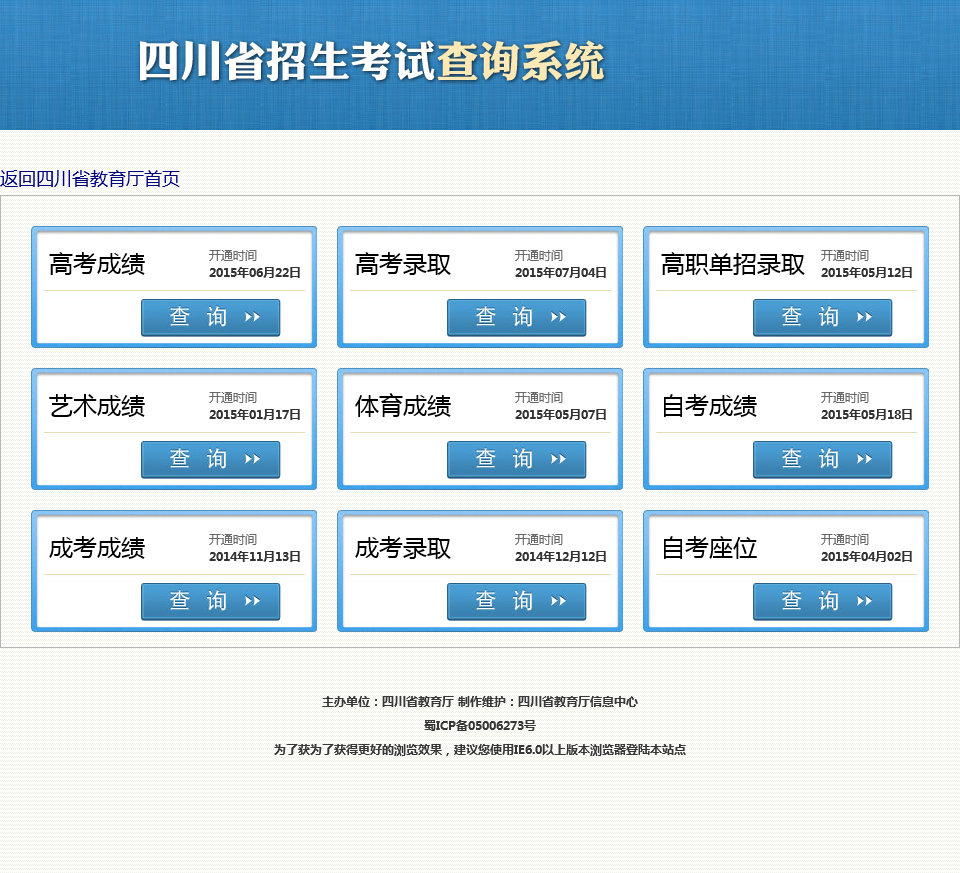Screen dimensions: 960x873
Task: Click the date 2015年05月18日
Action: coord(867,414)
